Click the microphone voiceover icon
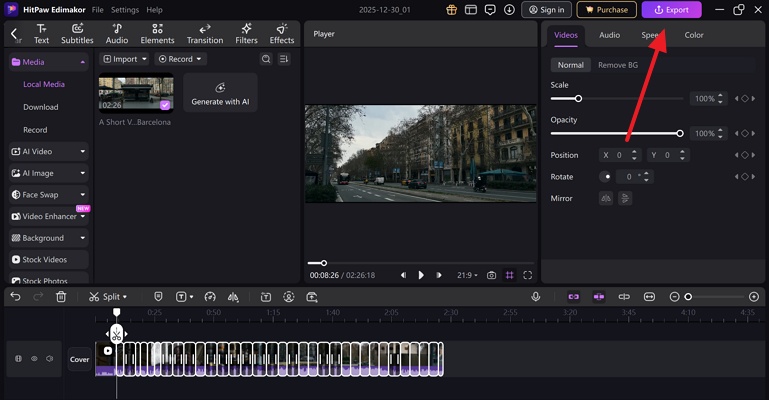Viewport: 769px width, 400px height. pyautogui.click(x=536, y=297)
